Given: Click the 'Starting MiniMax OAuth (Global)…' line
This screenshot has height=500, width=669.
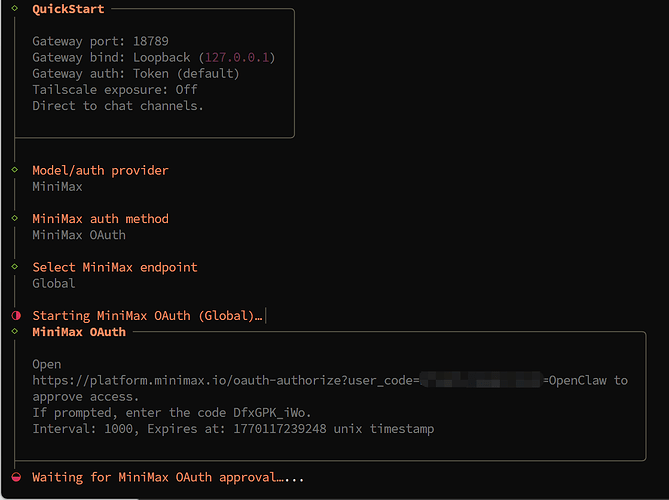Looking at the screenshot, I should pos(147,316).
